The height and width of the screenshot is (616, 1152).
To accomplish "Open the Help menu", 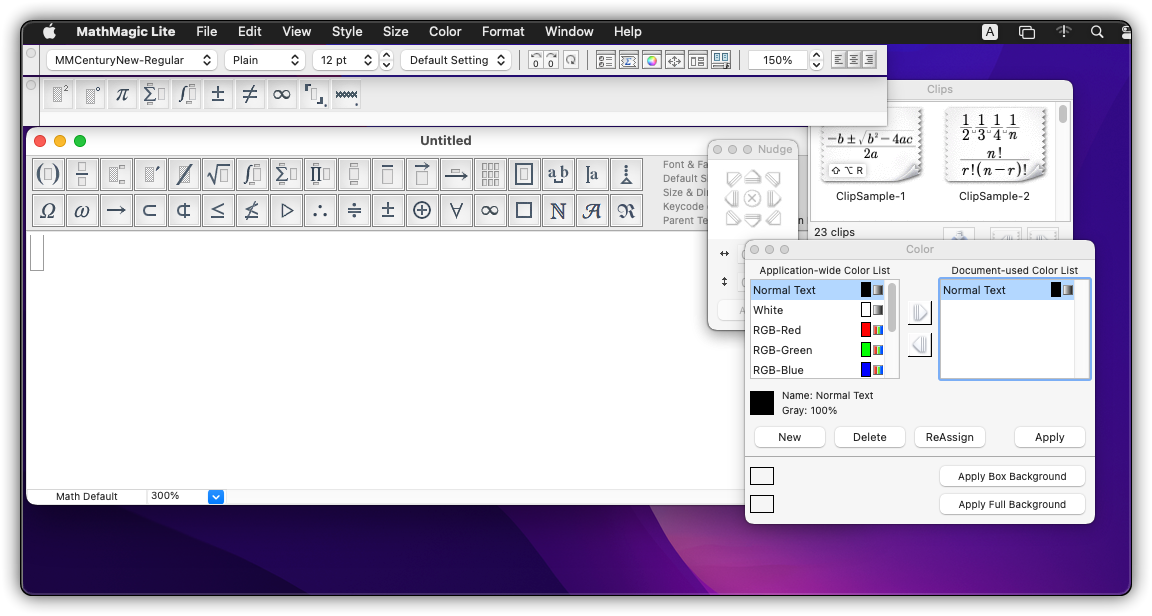I will tap(627, 32).
